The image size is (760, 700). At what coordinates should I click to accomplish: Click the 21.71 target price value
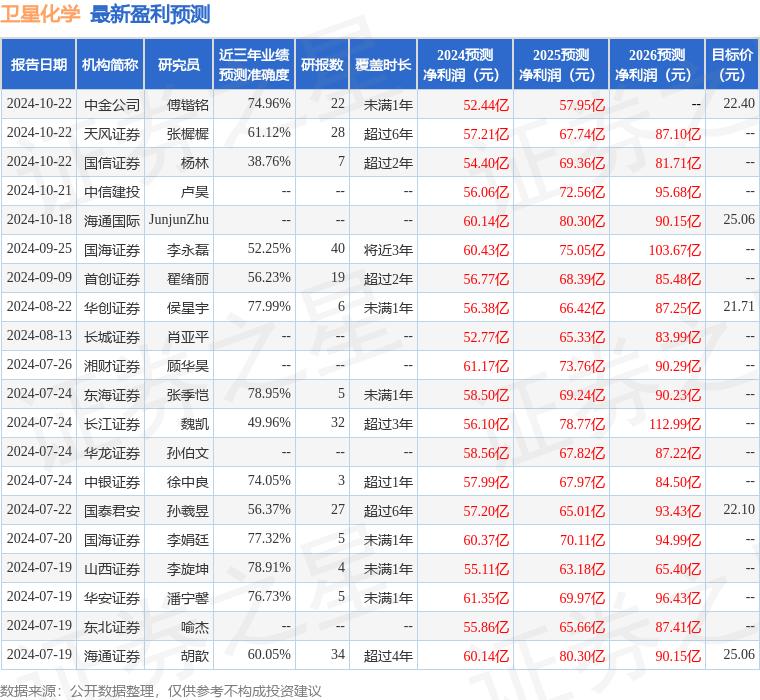coord(739,306)
